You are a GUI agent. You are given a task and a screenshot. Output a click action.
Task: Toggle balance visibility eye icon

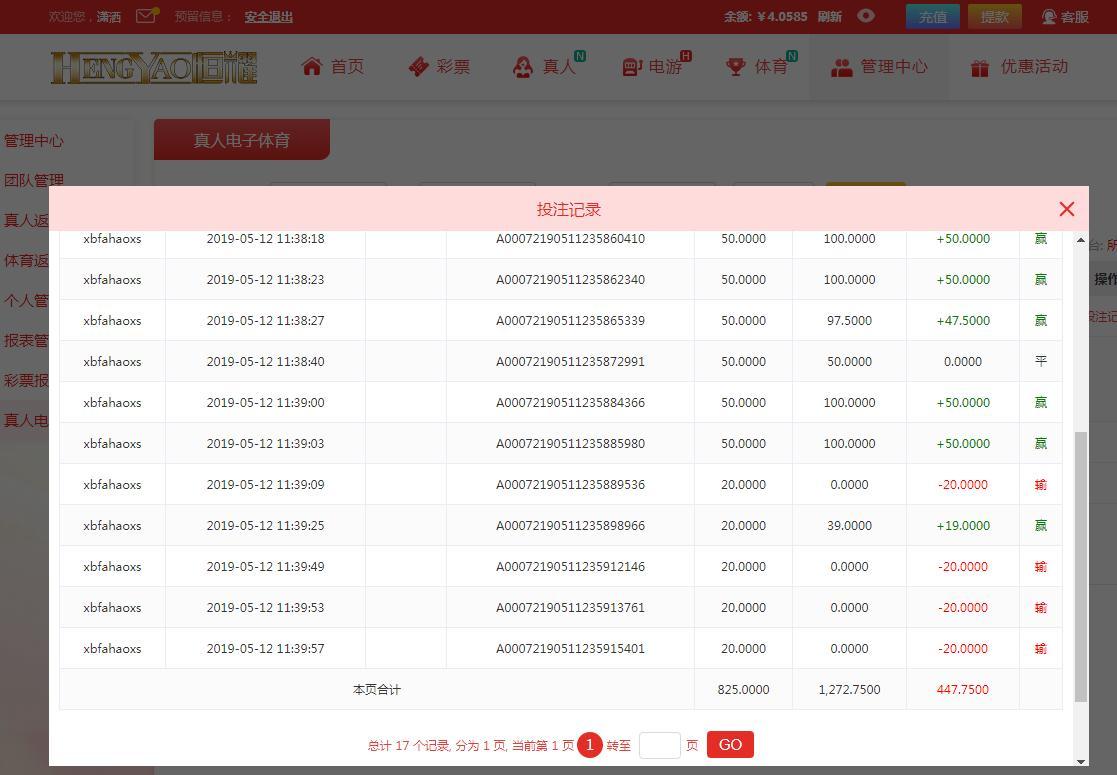(866, 15)
